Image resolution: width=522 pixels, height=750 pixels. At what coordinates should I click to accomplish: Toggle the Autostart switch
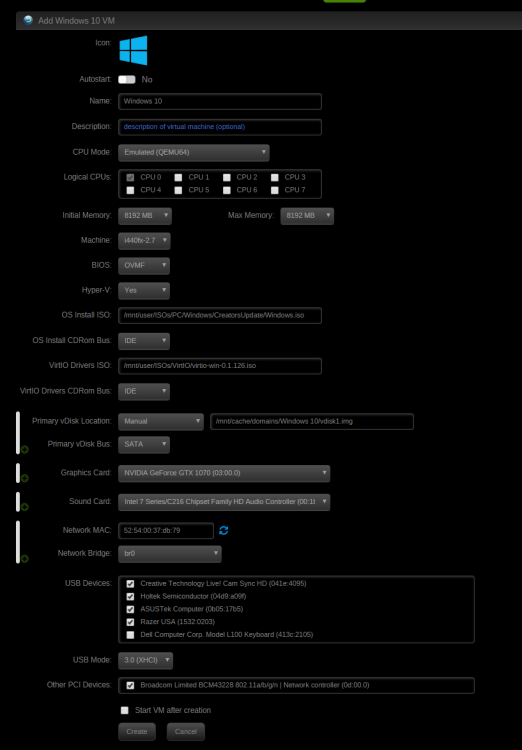(x=127, y=79)
